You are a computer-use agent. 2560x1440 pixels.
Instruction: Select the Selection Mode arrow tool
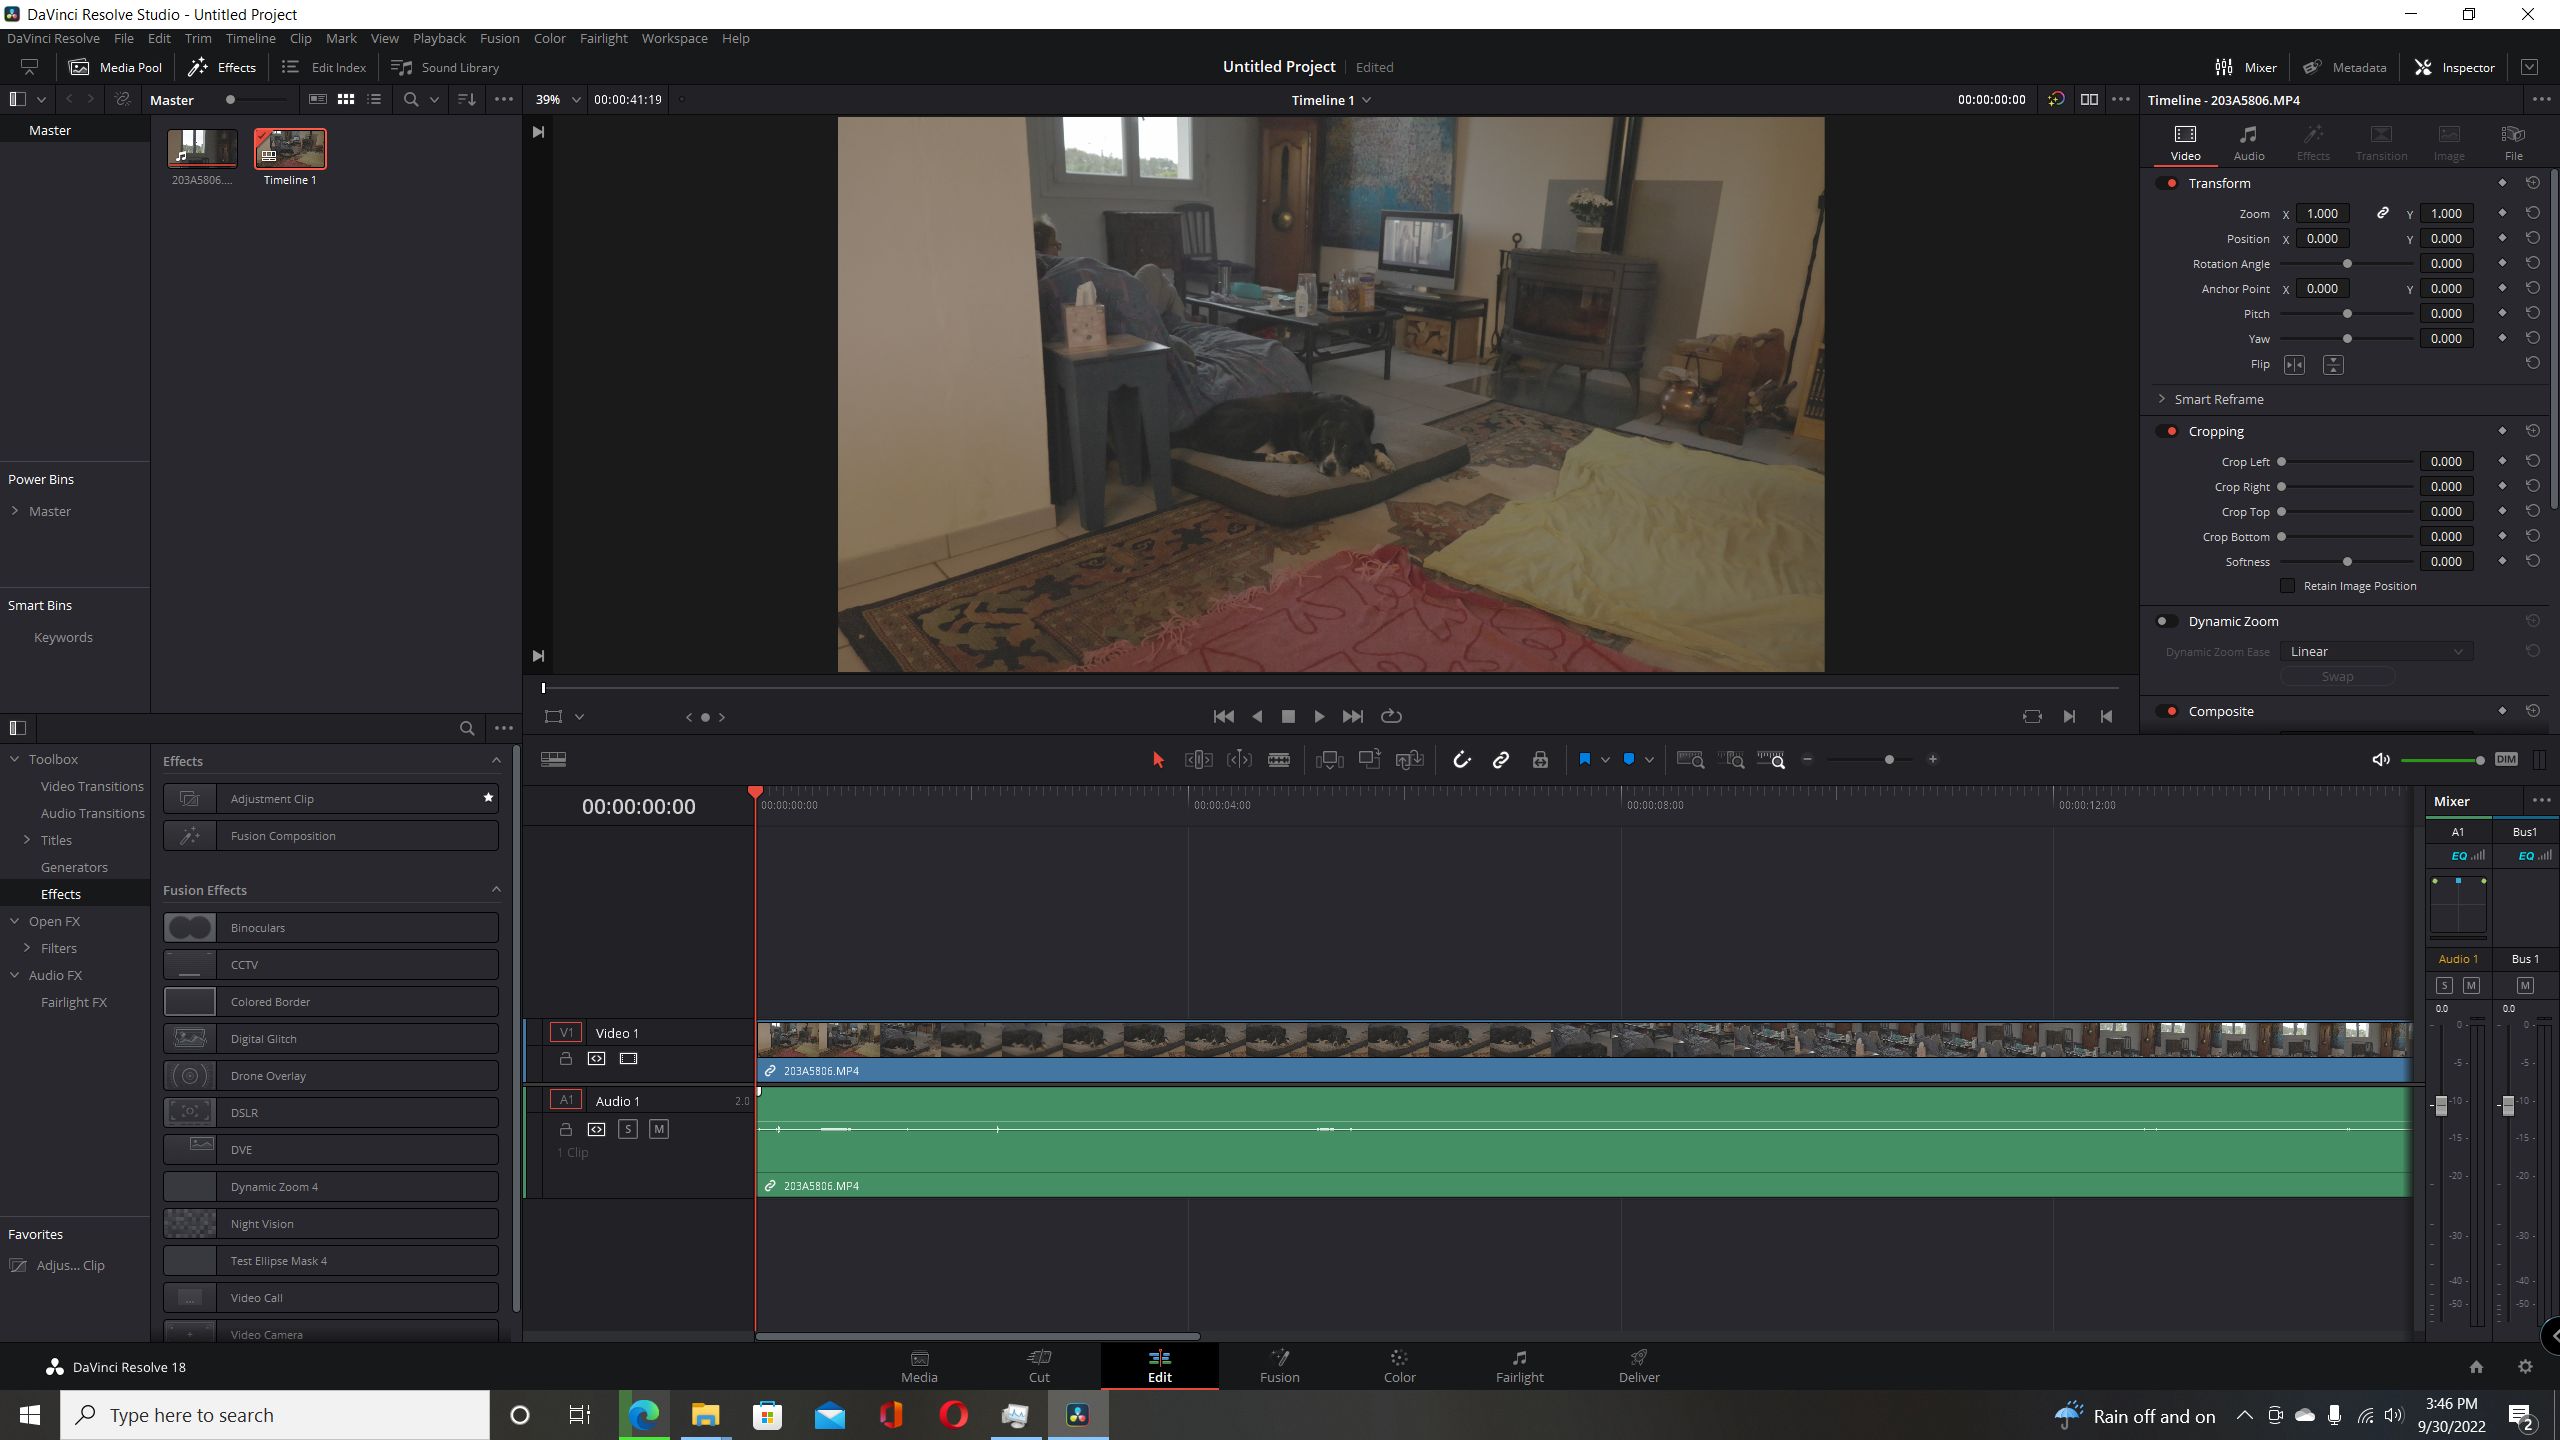[x=1158, y=760]
